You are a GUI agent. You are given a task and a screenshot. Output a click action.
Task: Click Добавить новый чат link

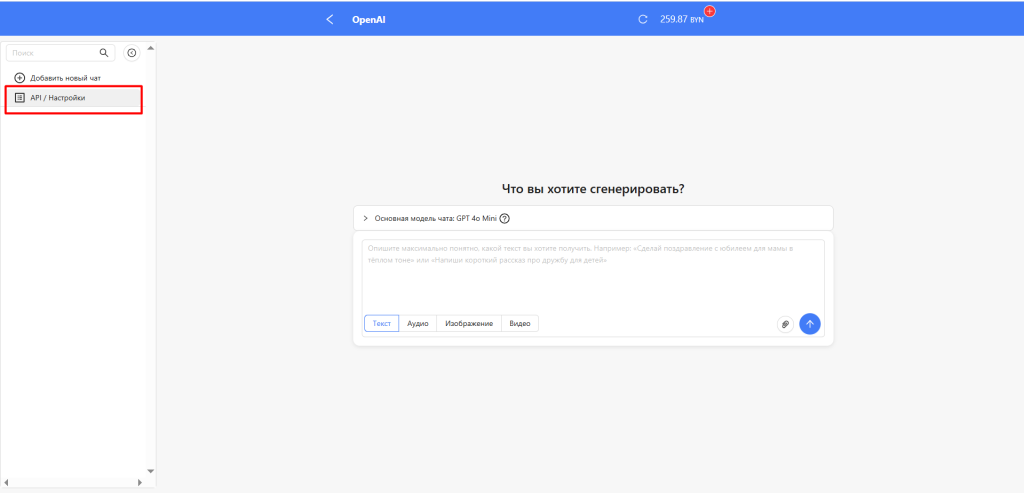pyautogui.click(x=65, y=78)
